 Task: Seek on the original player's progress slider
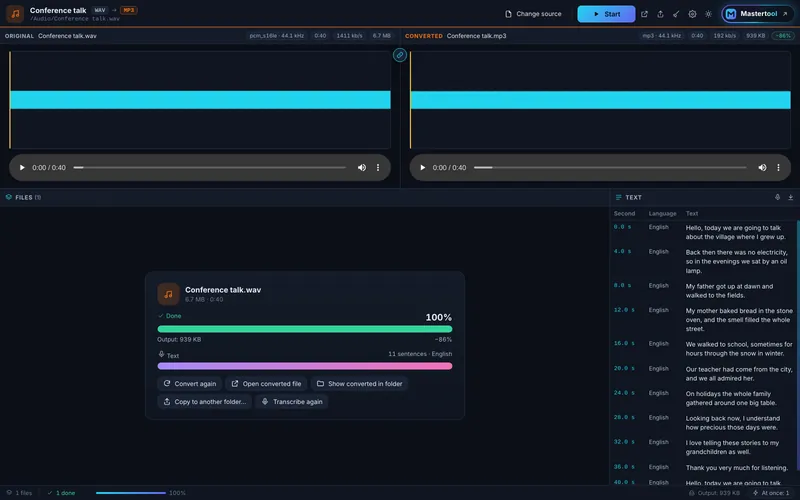pos(210,167)
